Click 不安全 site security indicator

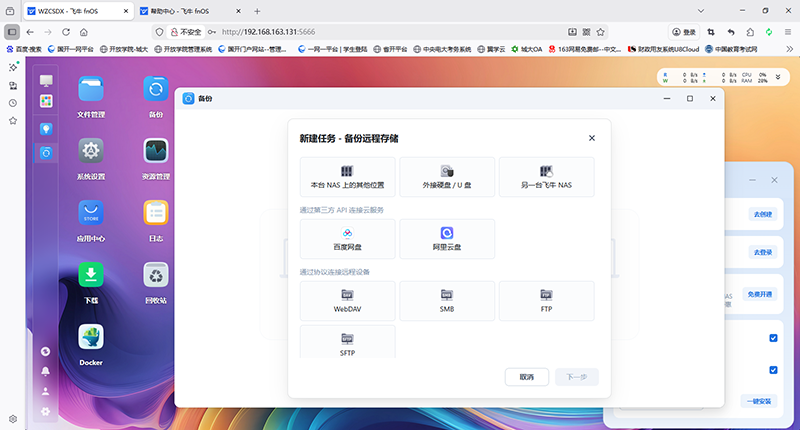[x=186, y=32]
